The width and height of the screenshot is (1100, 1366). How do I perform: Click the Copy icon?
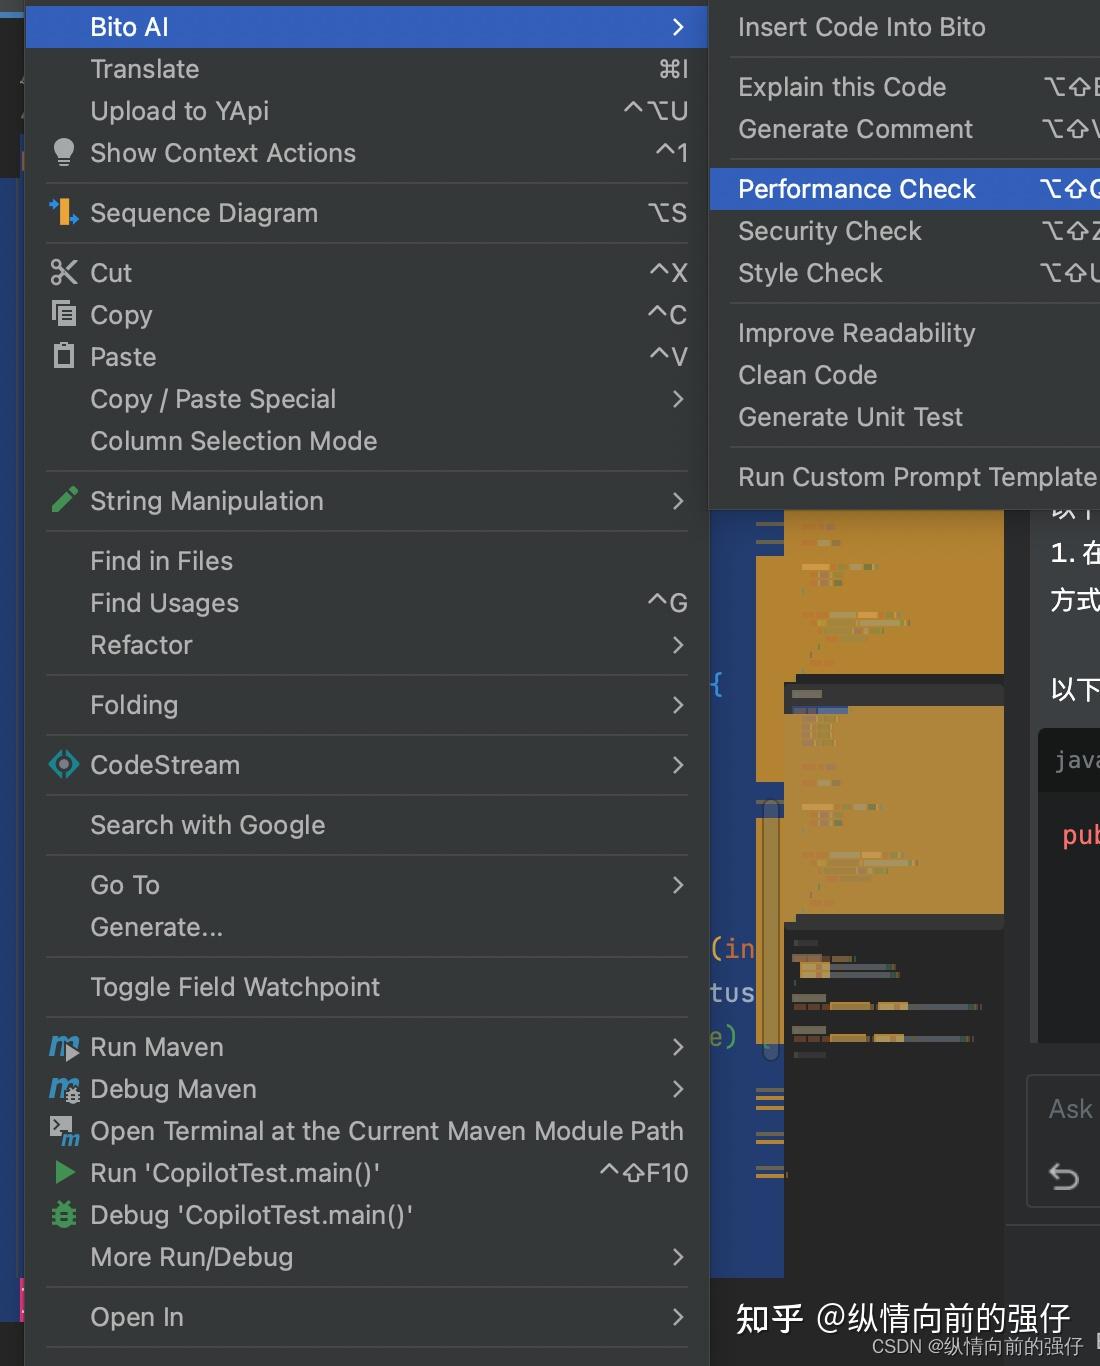(64, 315)
